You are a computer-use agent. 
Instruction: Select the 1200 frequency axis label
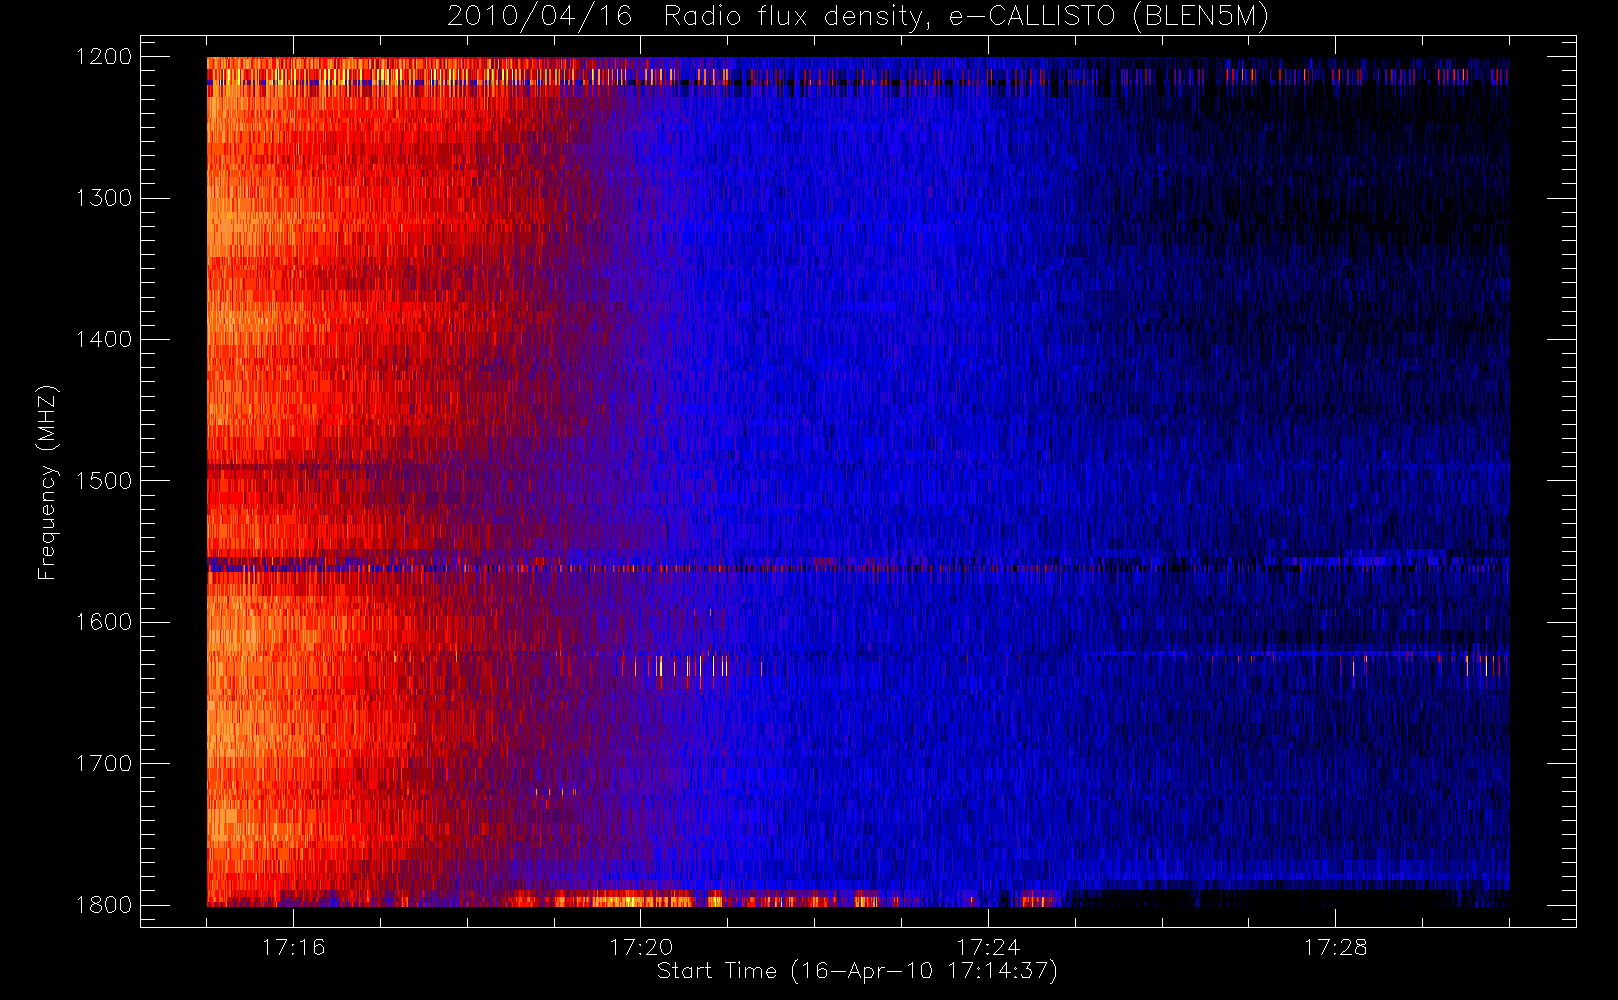pyautogui.click(x=104, y=57)
